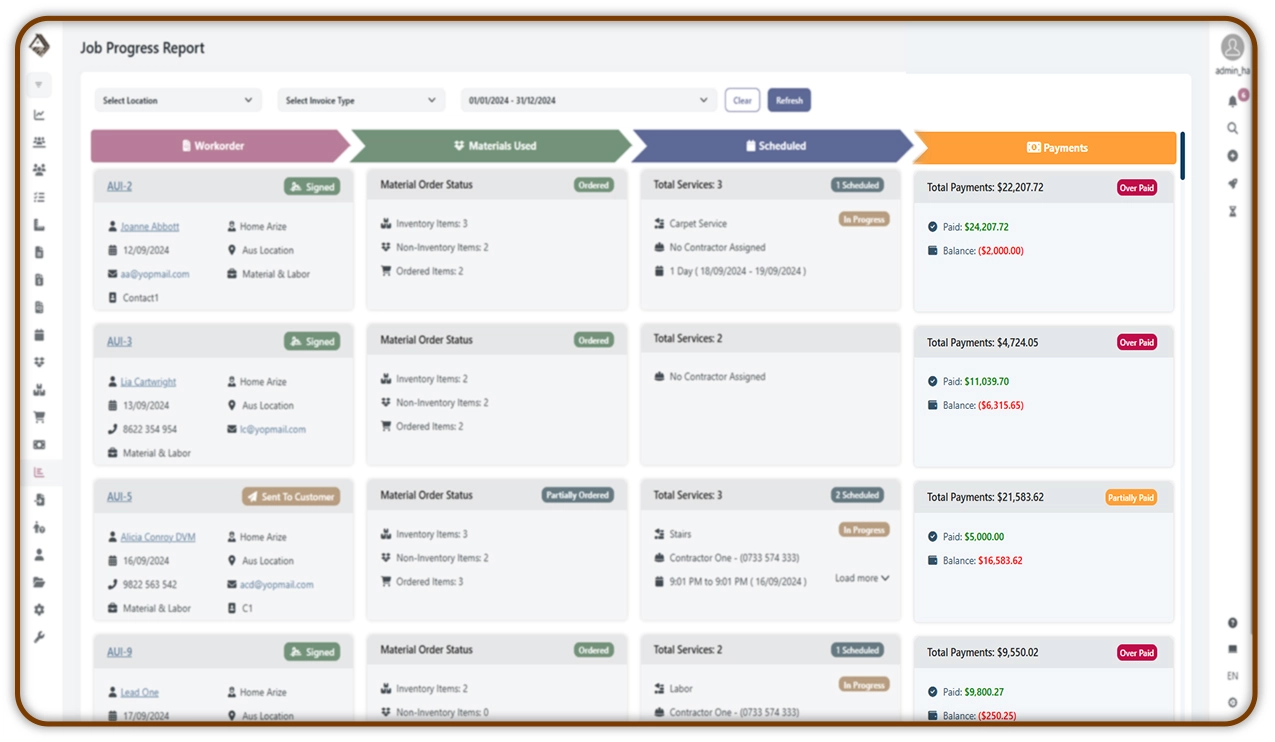This screenshot has height=742, width=1275.
Task: Click the 9822 563 542 phone number
Action: tap(149, 584)
